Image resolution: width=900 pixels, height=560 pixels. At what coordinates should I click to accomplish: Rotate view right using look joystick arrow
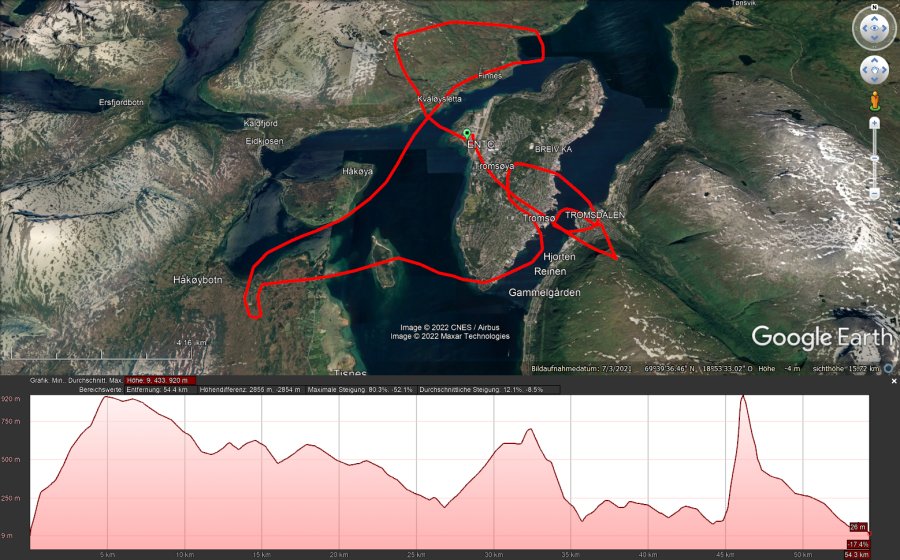tap(886, 29)
